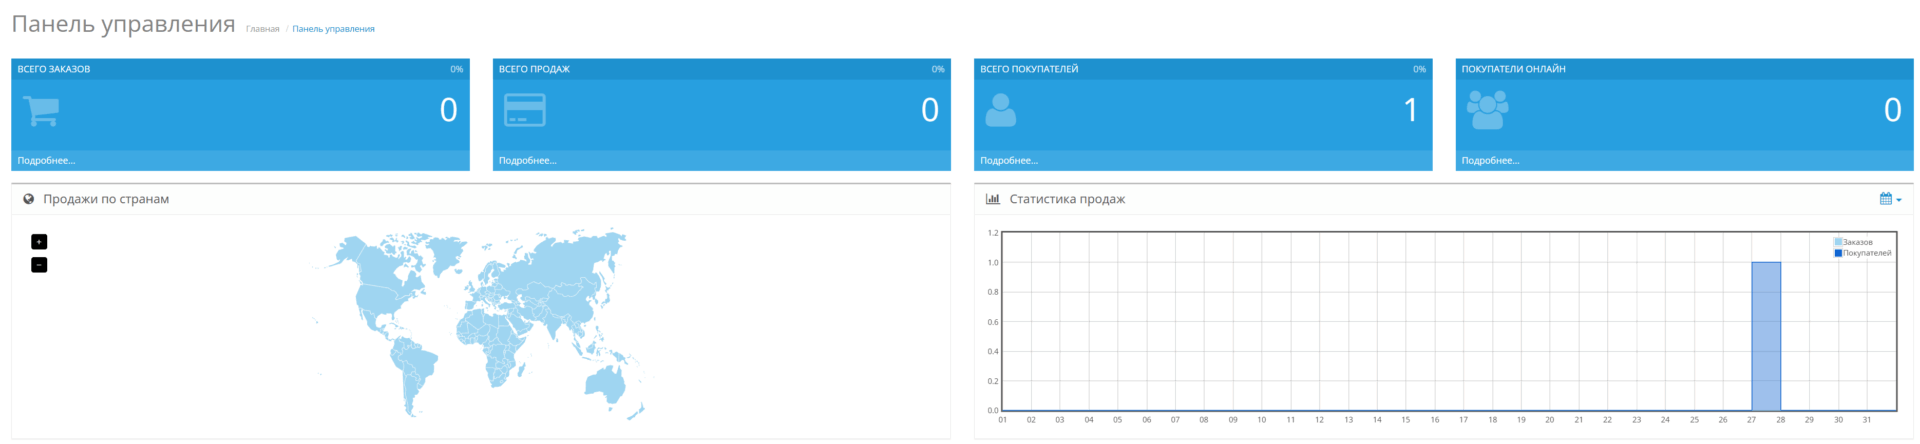Open Подробнее link under Покупатели онлайн
The width and height of the screenshot is (1920, 444).
tap(1490, 161)
